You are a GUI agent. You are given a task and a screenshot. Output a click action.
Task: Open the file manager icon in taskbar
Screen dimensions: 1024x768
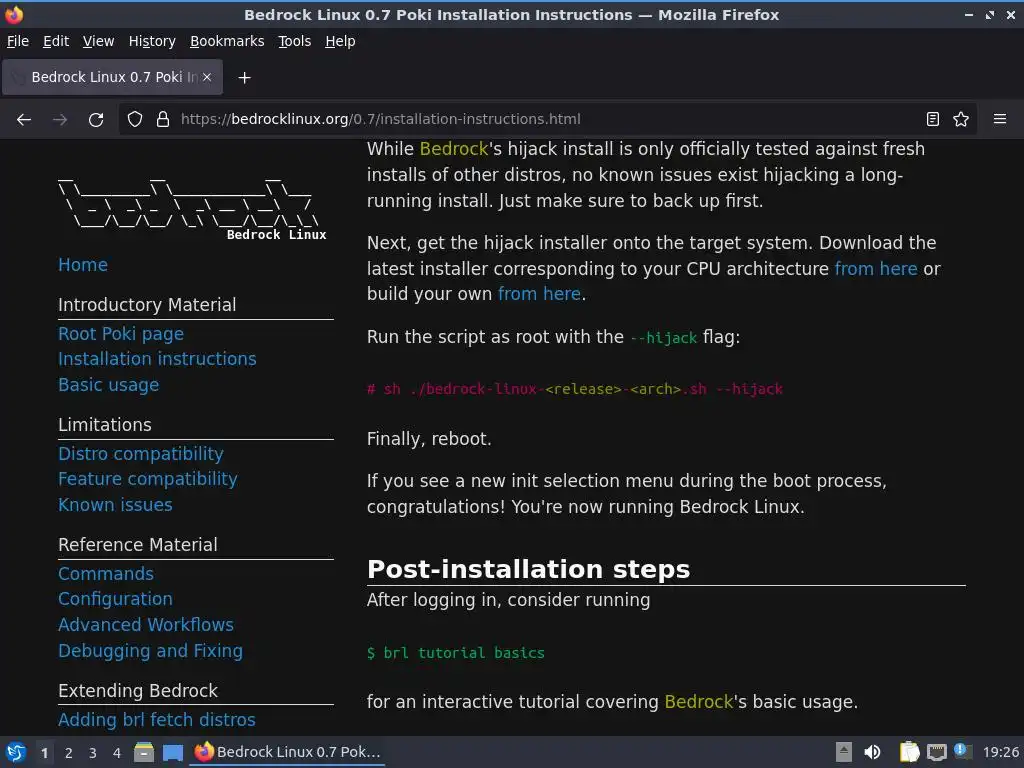pyautogui.click(x=144, y=752)
